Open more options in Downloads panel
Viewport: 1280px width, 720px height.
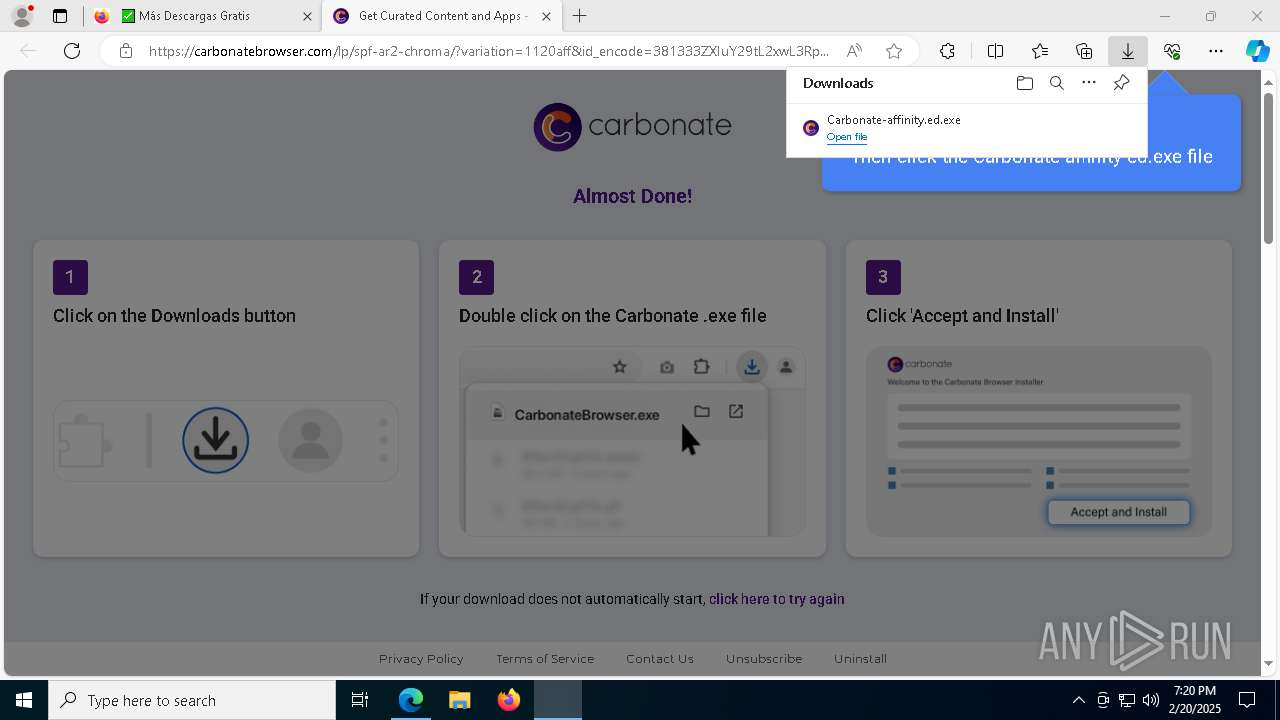1089,83
